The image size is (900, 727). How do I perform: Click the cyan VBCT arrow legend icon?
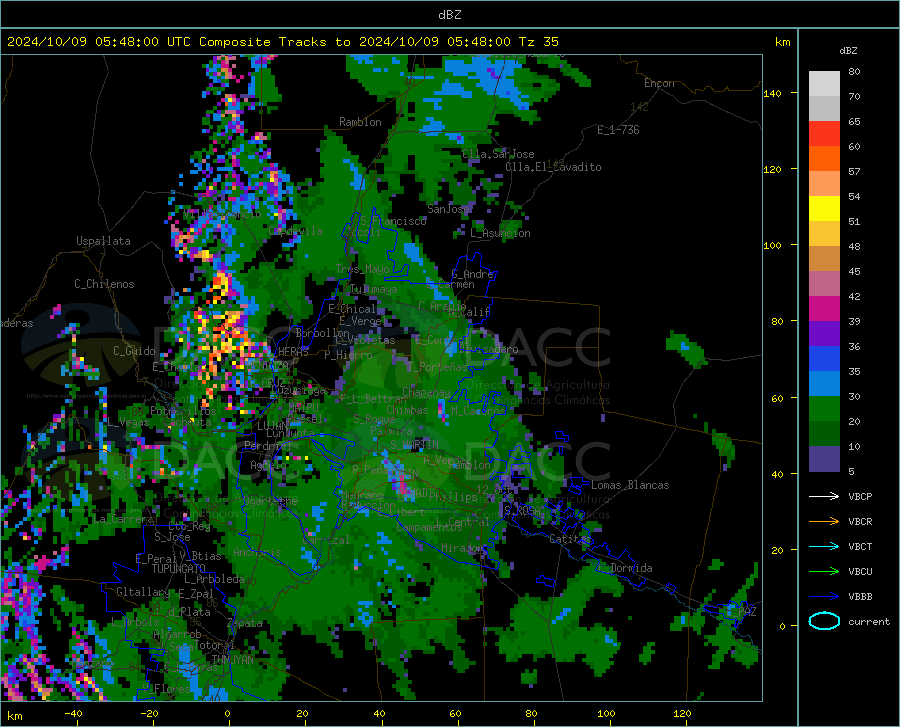coord(824,546)
